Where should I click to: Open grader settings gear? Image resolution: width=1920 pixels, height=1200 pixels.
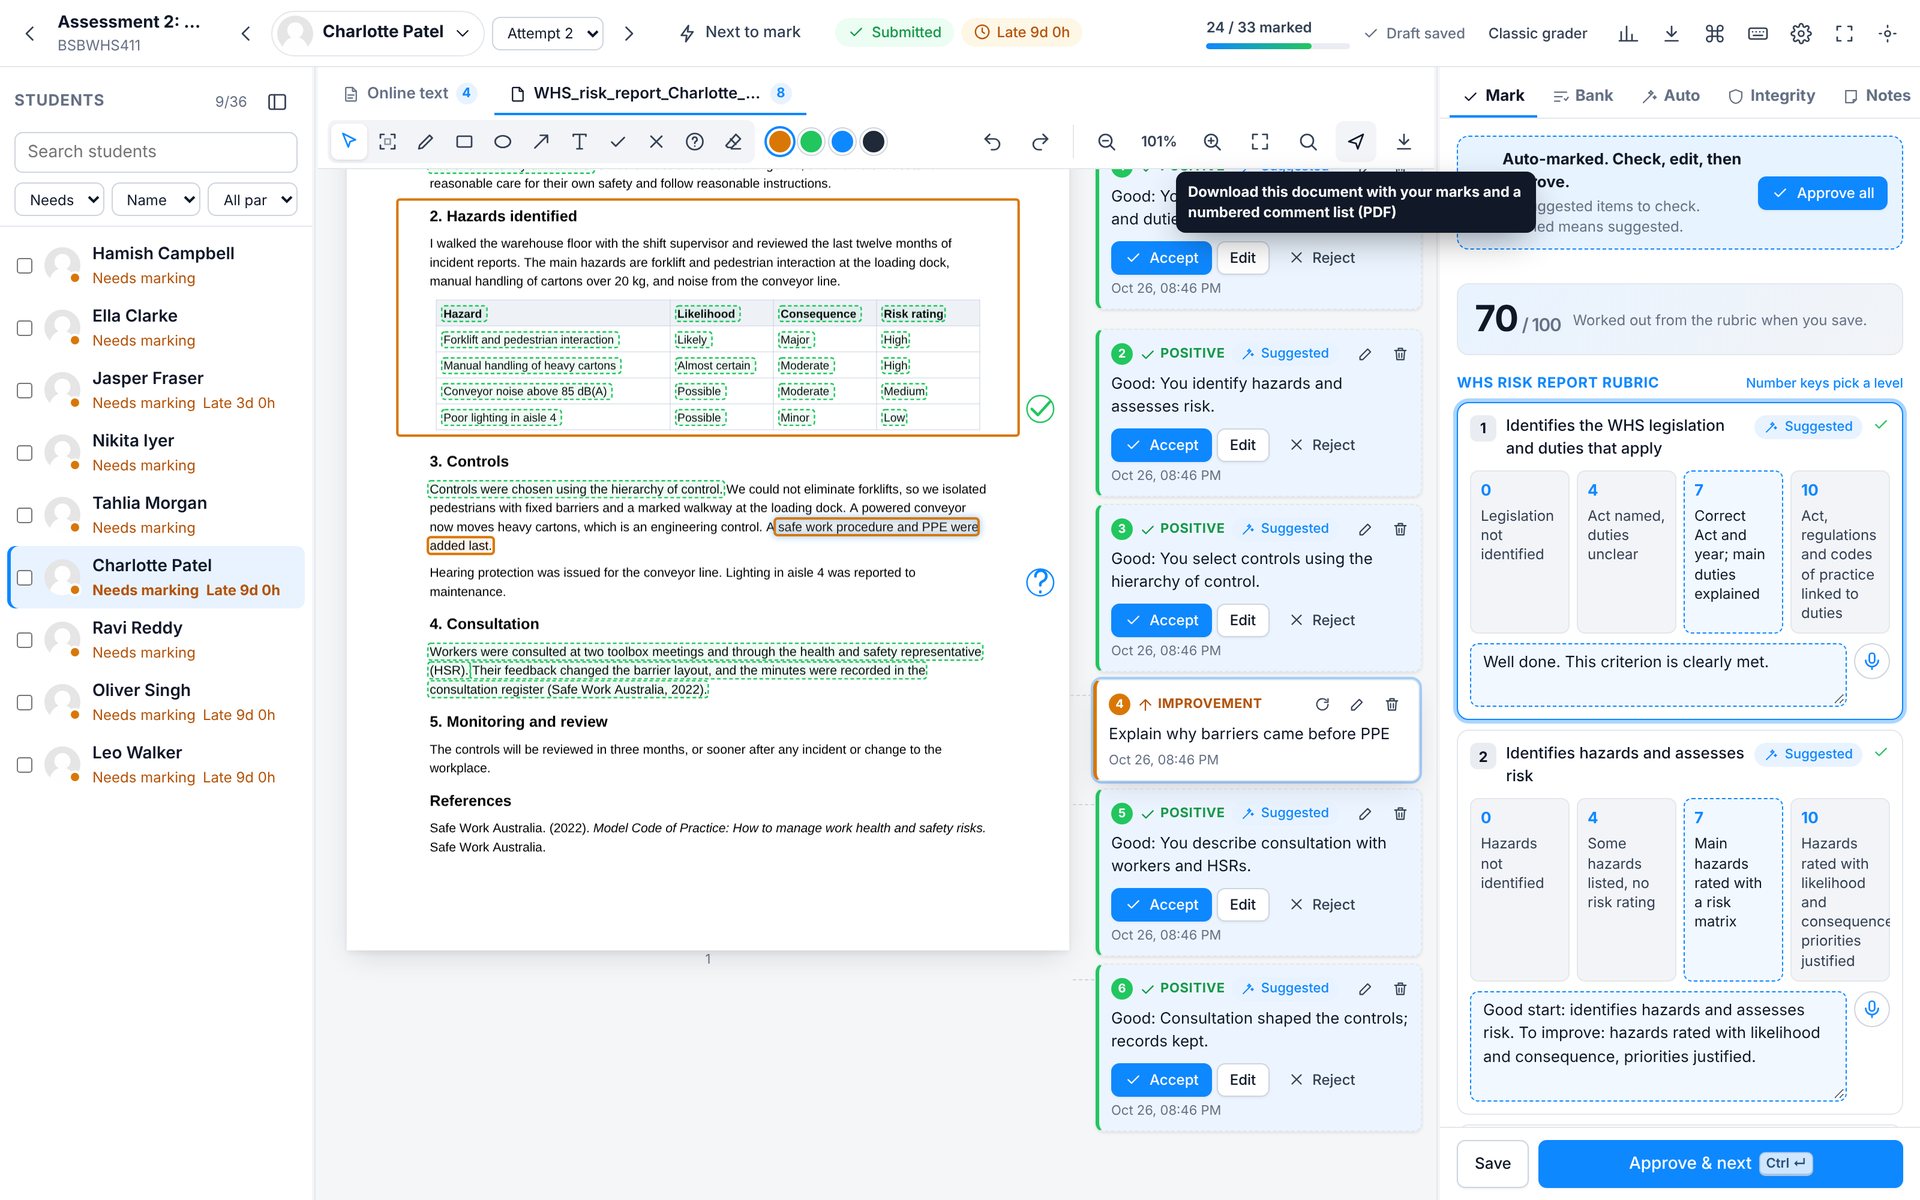pyautogui.click(x=1801, y=33)
